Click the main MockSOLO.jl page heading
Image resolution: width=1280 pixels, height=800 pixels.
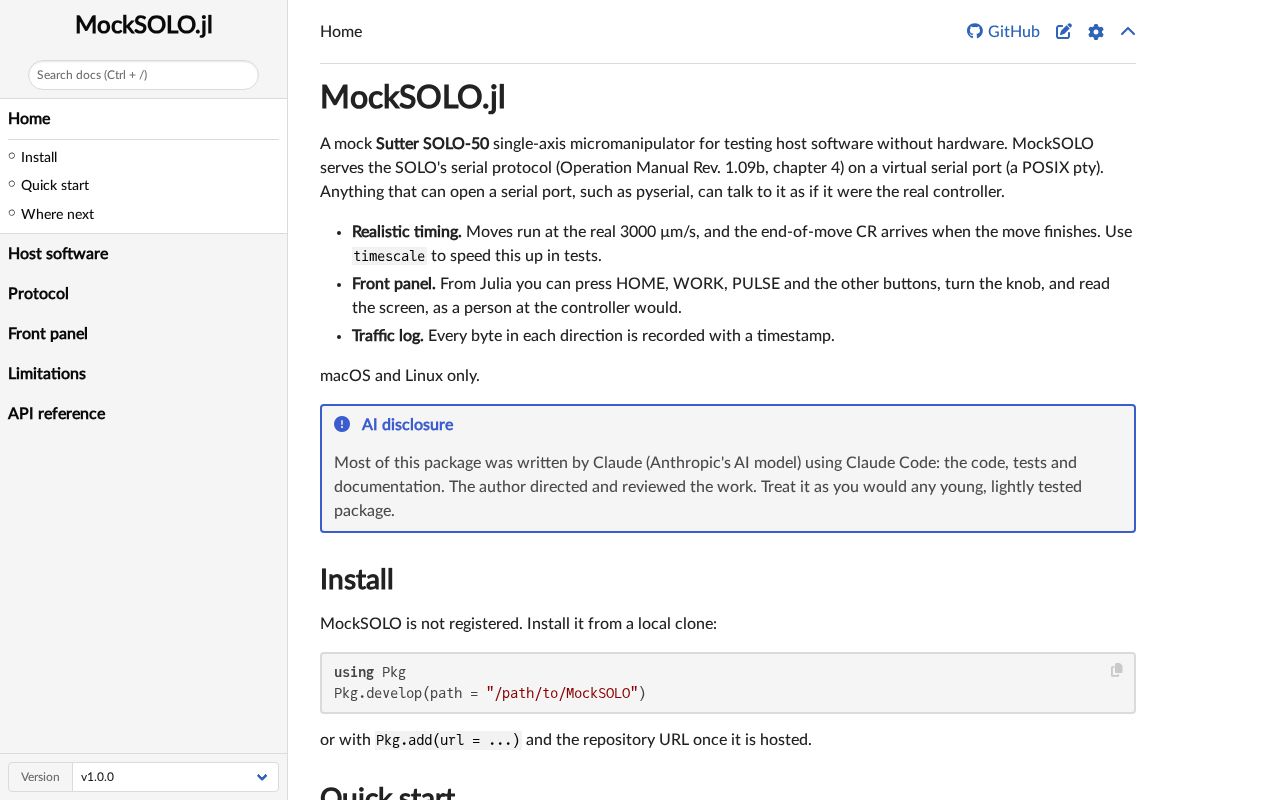click(x=412, y=97)
